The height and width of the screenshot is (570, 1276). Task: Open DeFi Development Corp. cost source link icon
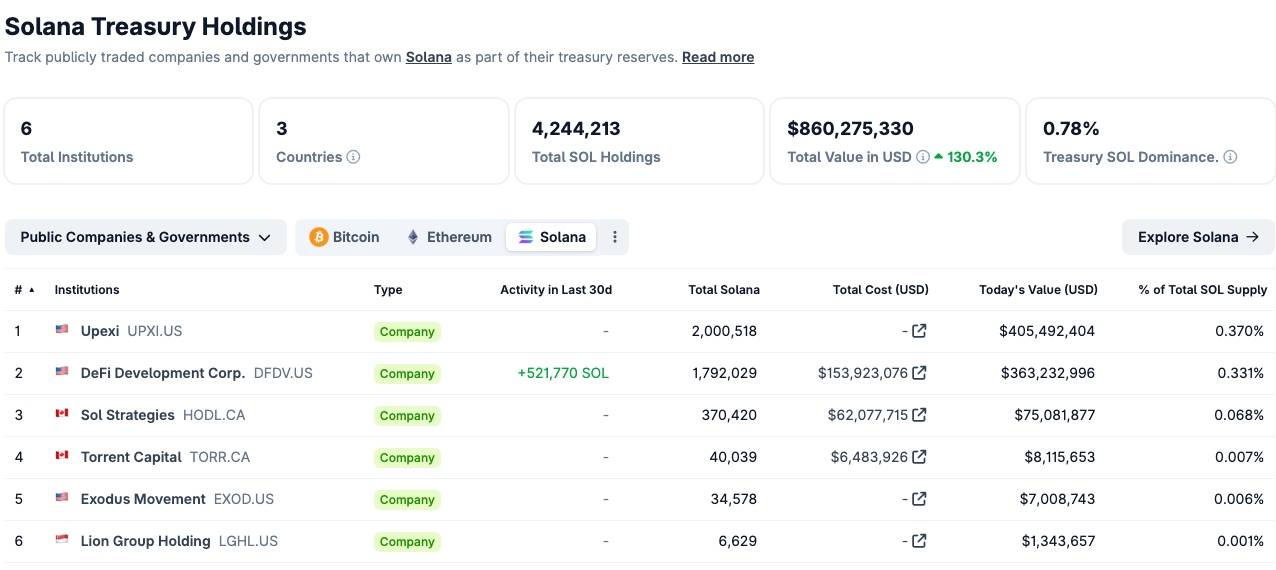pos(919,373)
